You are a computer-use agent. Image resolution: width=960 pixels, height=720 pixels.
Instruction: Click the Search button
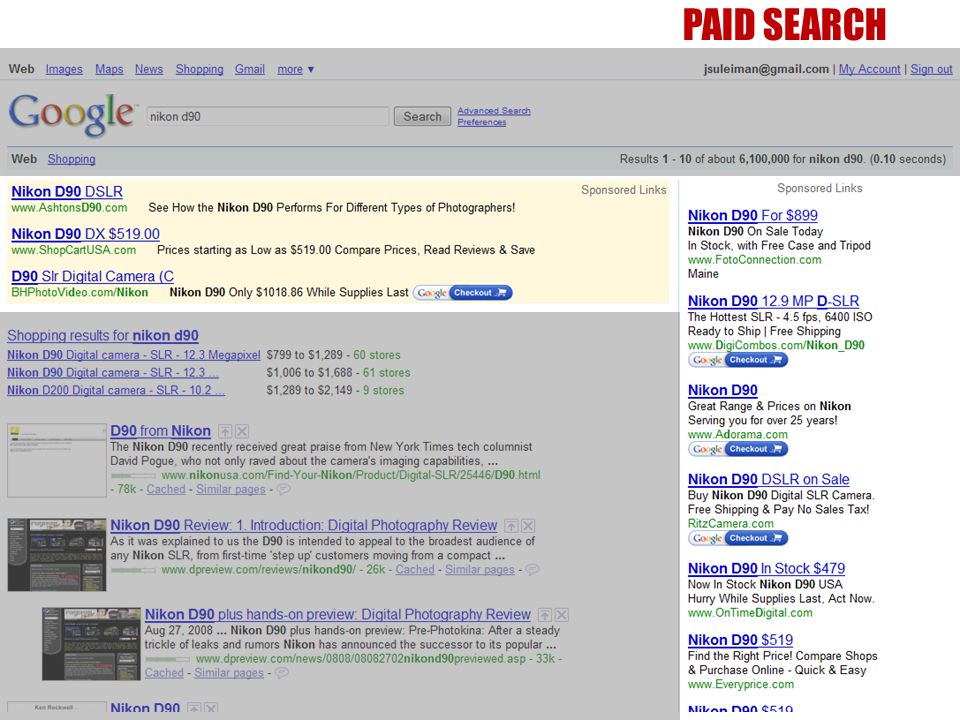coord(422,116)
